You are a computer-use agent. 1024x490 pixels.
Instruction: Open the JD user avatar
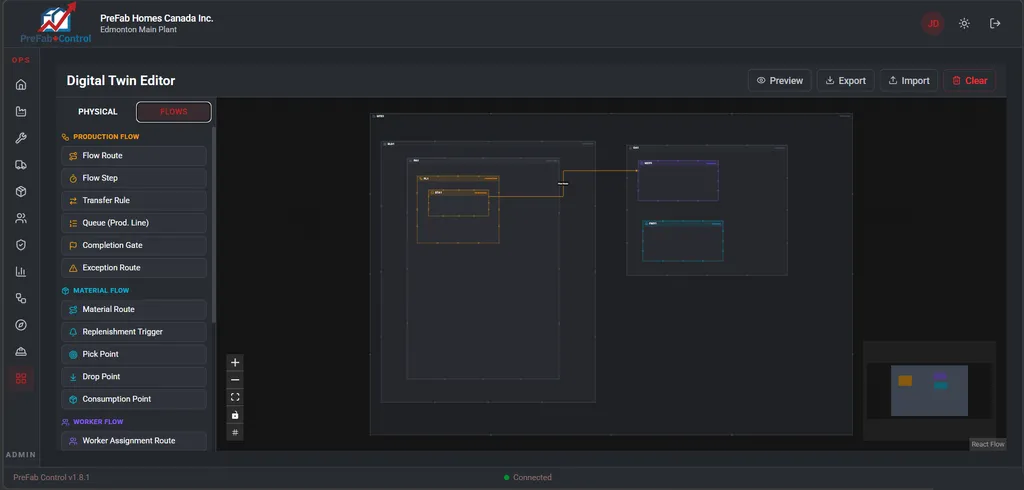933,24
